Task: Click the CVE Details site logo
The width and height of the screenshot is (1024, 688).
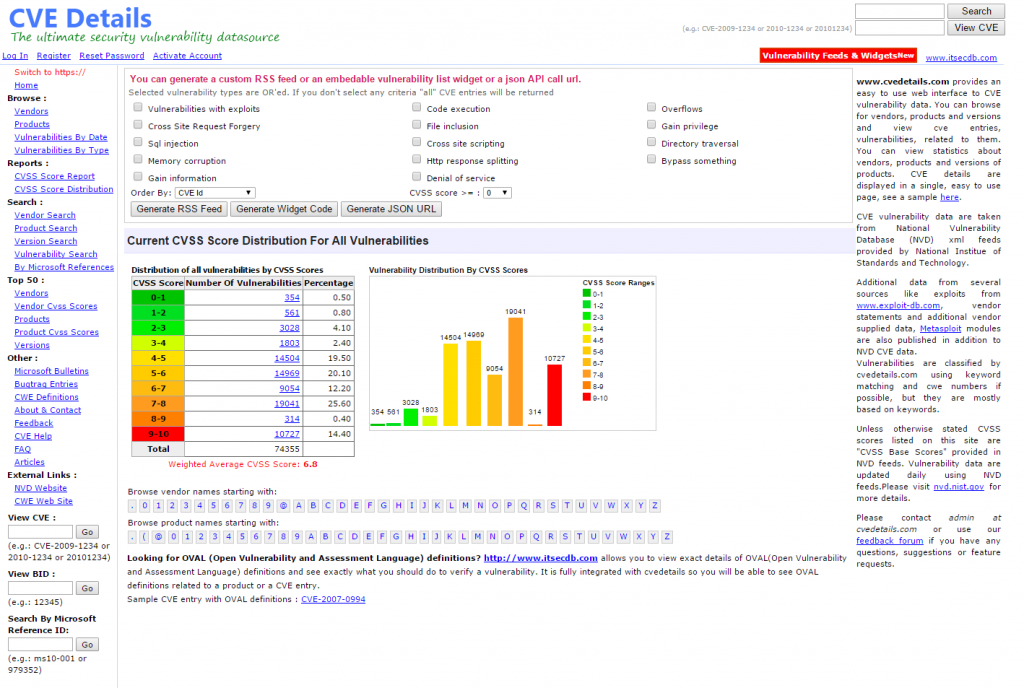Action: click(80, 18)
